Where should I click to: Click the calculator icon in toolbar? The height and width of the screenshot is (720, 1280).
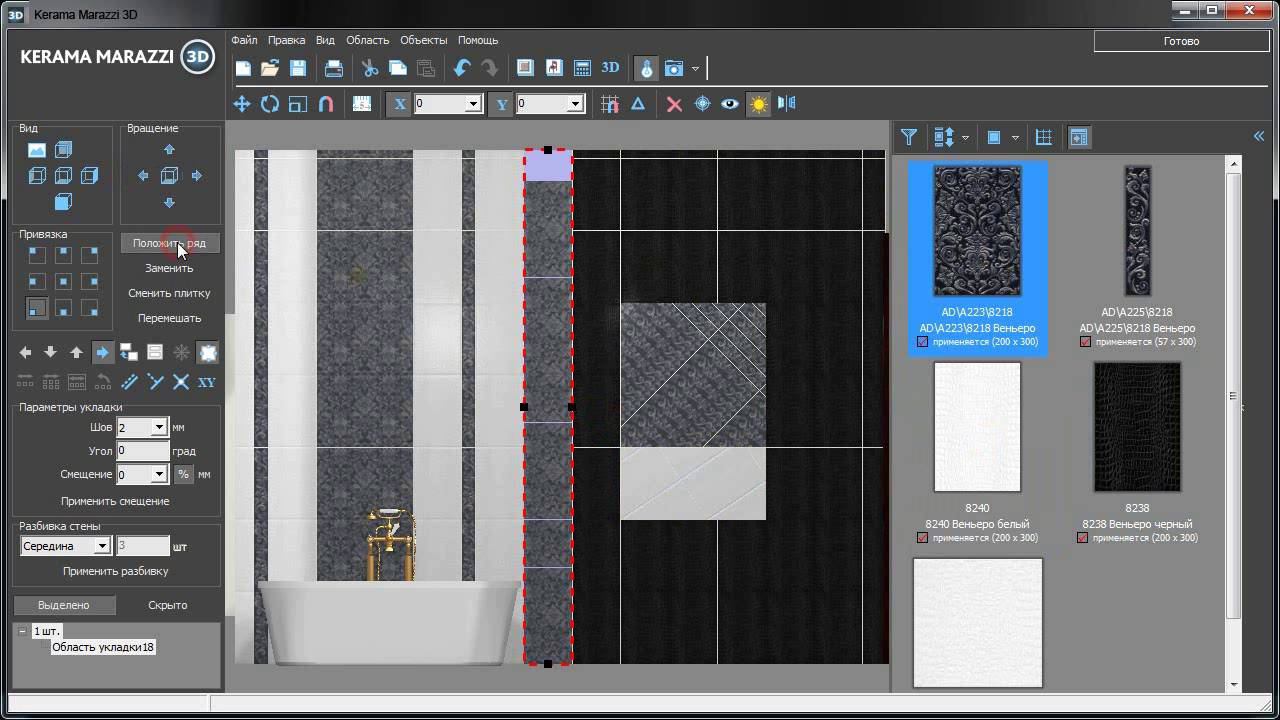[582, 68]
